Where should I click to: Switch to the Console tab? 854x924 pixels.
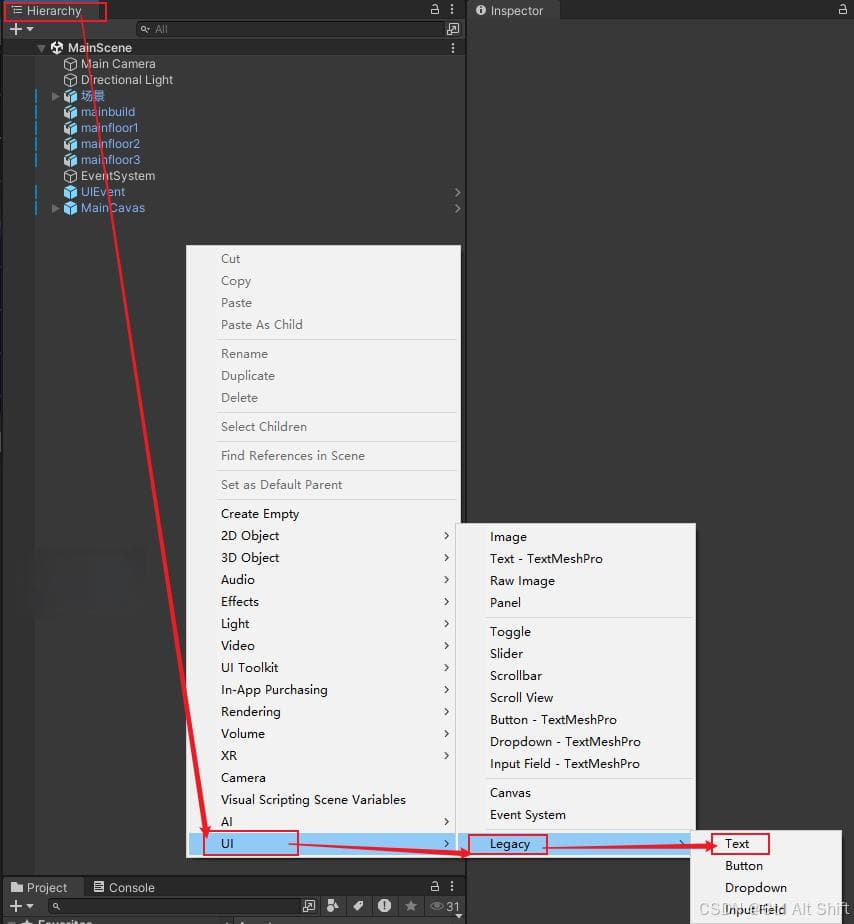(x=124, y=887)
